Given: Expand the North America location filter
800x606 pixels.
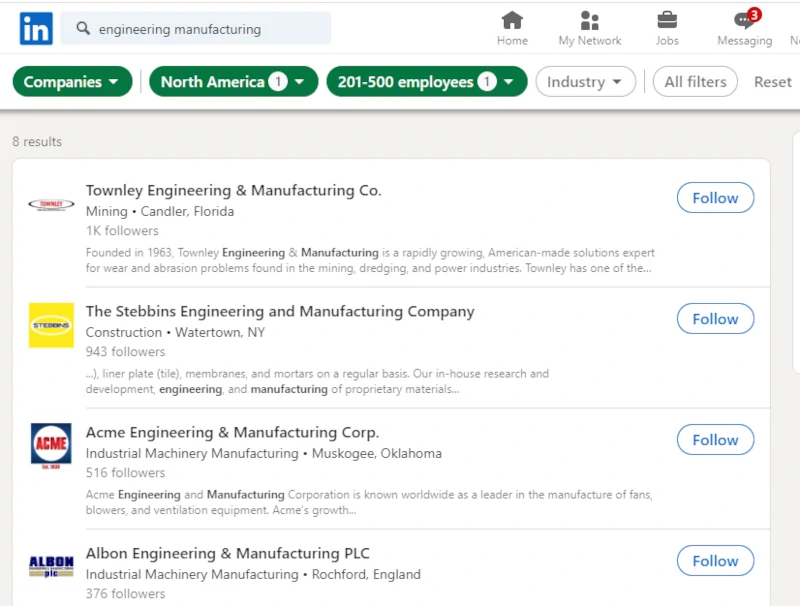Looking at the screenshot, I should click(x=234, y=82).
